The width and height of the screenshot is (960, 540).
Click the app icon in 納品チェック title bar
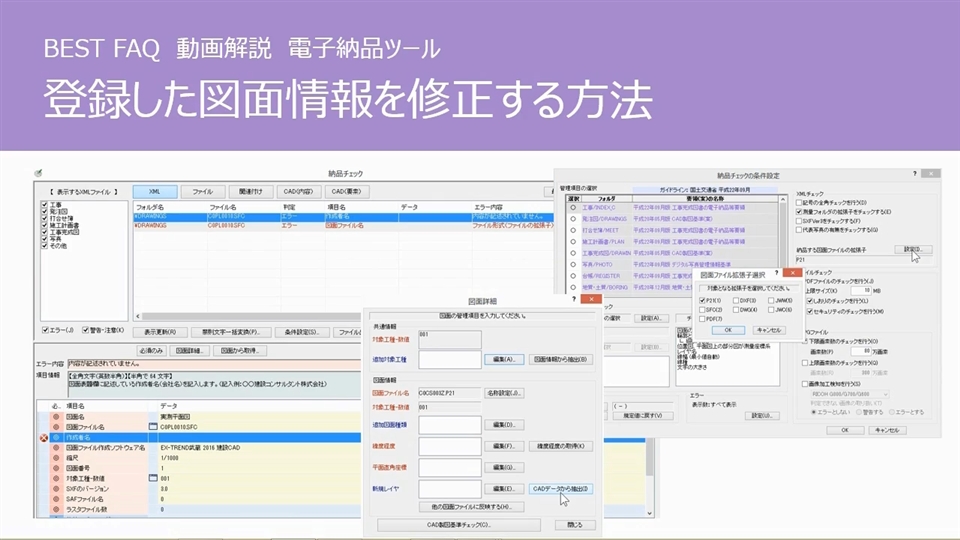37,173
